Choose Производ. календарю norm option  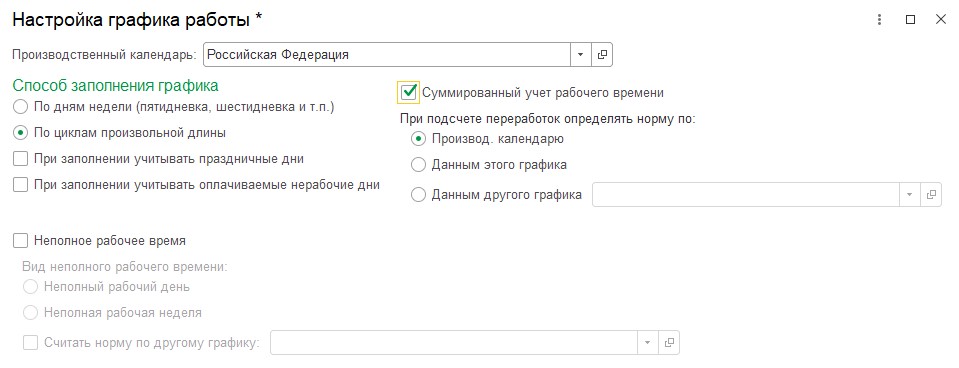(418, 139)
